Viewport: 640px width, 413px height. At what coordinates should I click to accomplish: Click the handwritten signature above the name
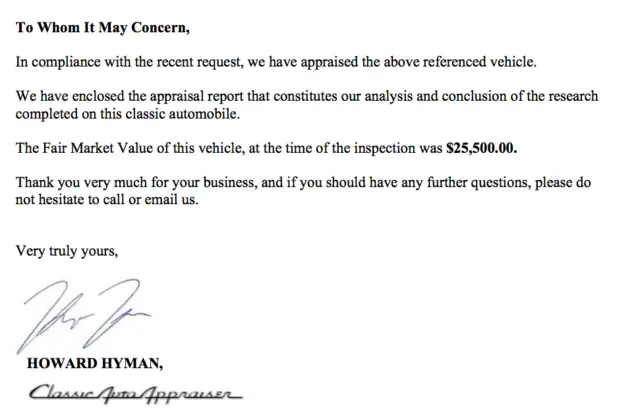click(84, 316)
